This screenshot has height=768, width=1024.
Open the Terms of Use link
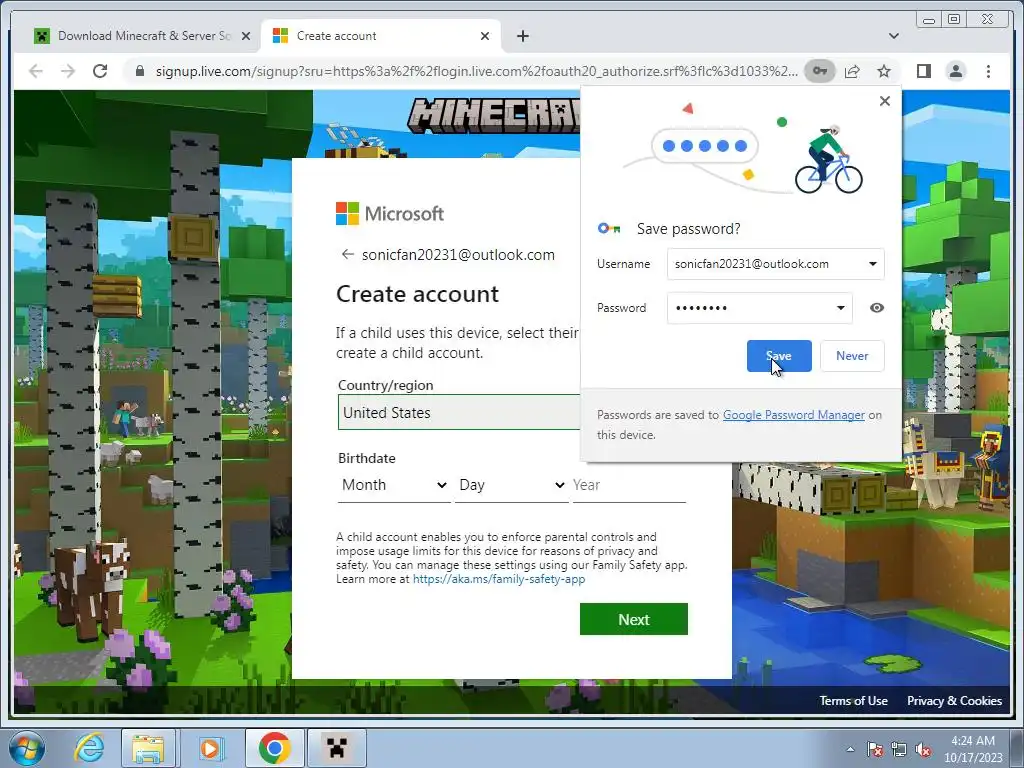[853, 701]
